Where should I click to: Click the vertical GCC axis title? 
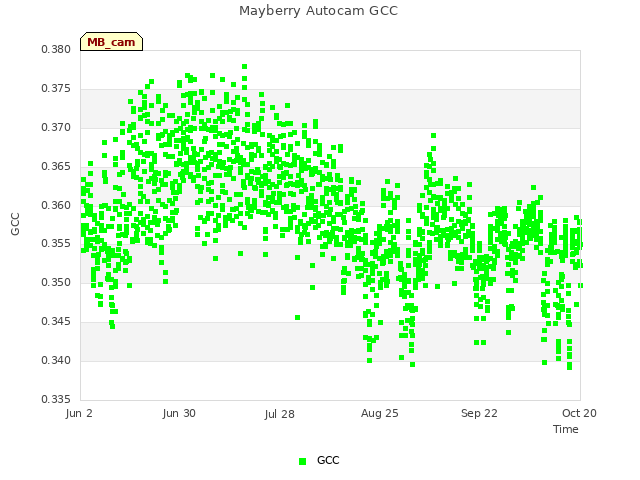tap(15, 224)
